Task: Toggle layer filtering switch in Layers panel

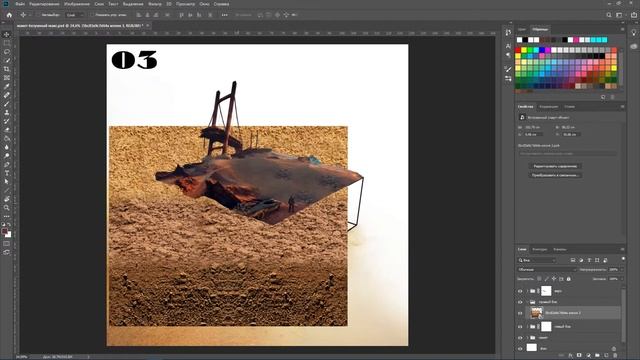Action: [623, 259]
